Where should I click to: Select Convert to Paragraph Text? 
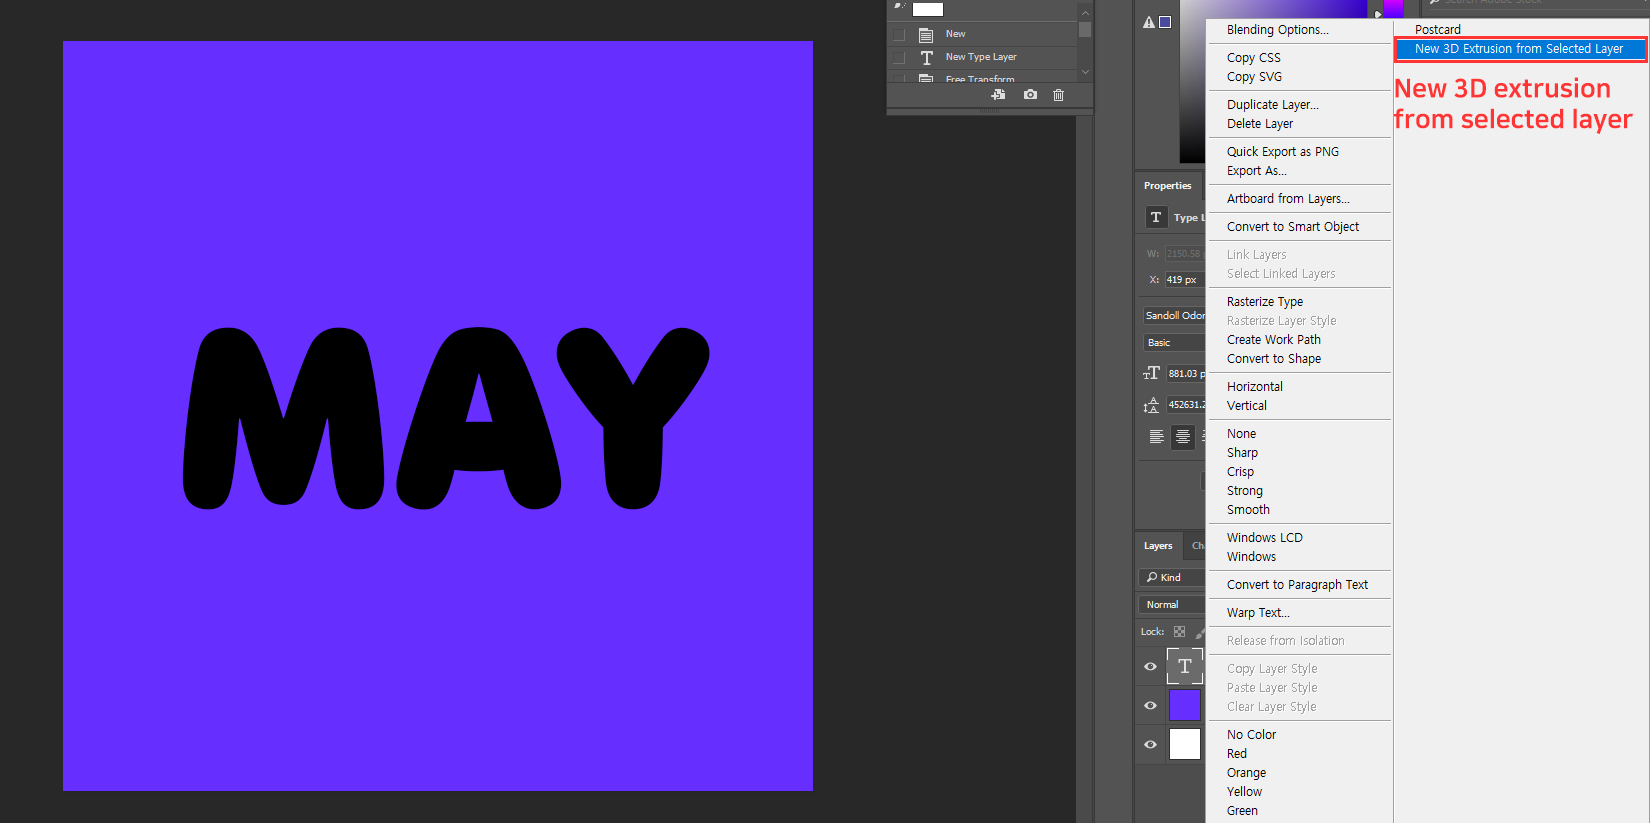[1298, 585]
